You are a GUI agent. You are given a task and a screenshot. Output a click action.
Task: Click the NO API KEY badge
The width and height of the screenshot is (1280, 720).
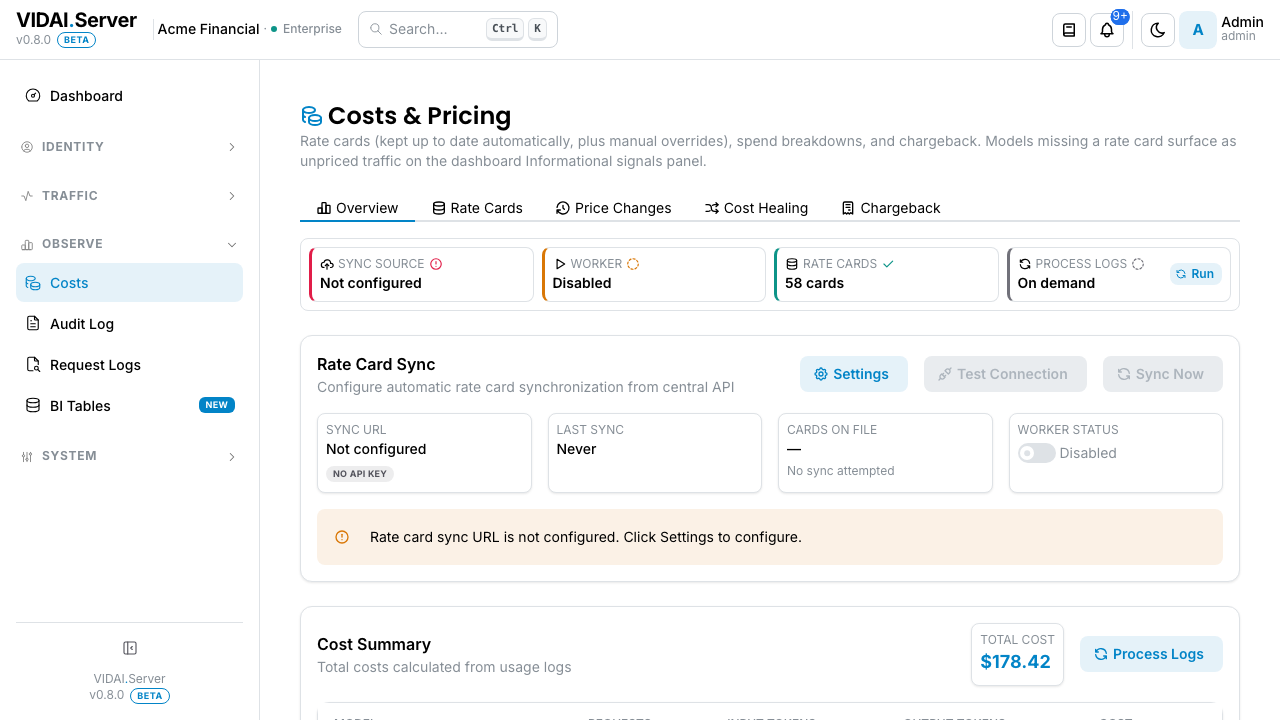(360, 474)
